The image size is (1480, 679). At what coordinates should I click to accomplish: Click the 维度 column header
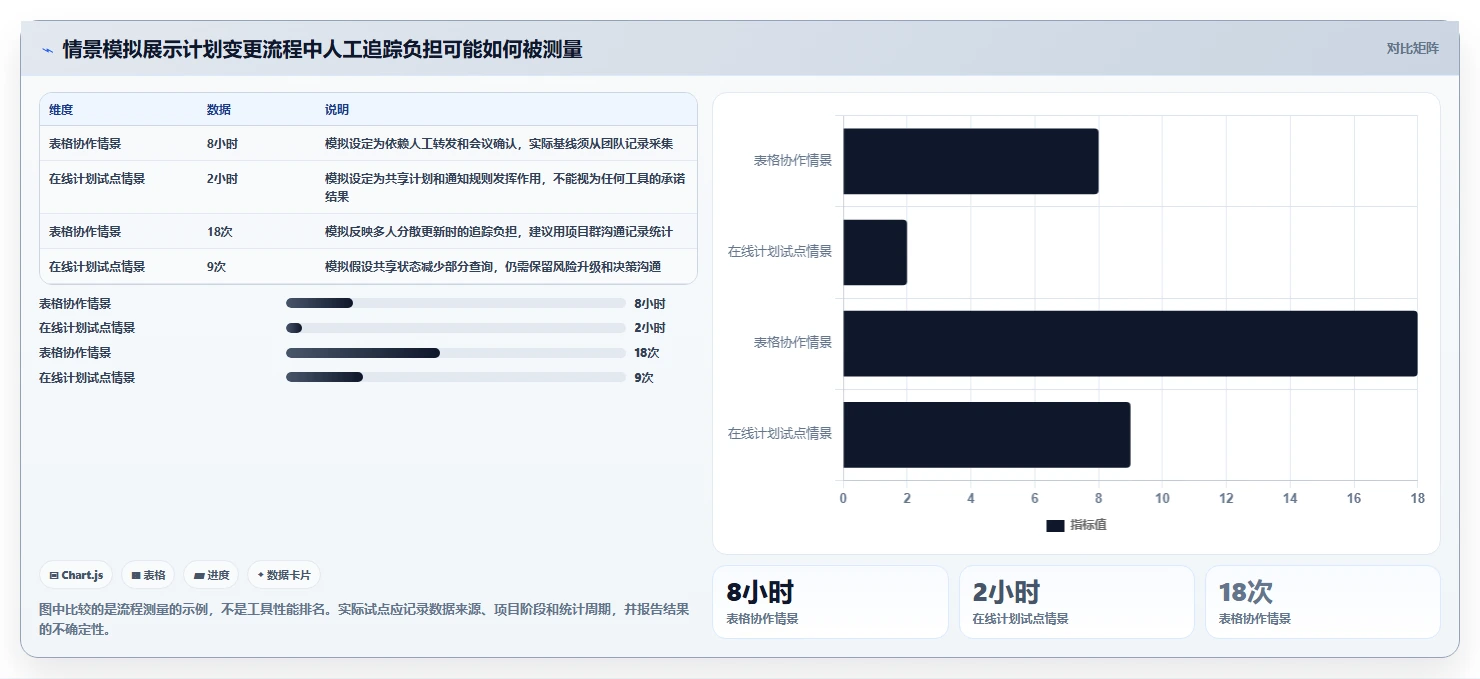(x=61, y=110)
